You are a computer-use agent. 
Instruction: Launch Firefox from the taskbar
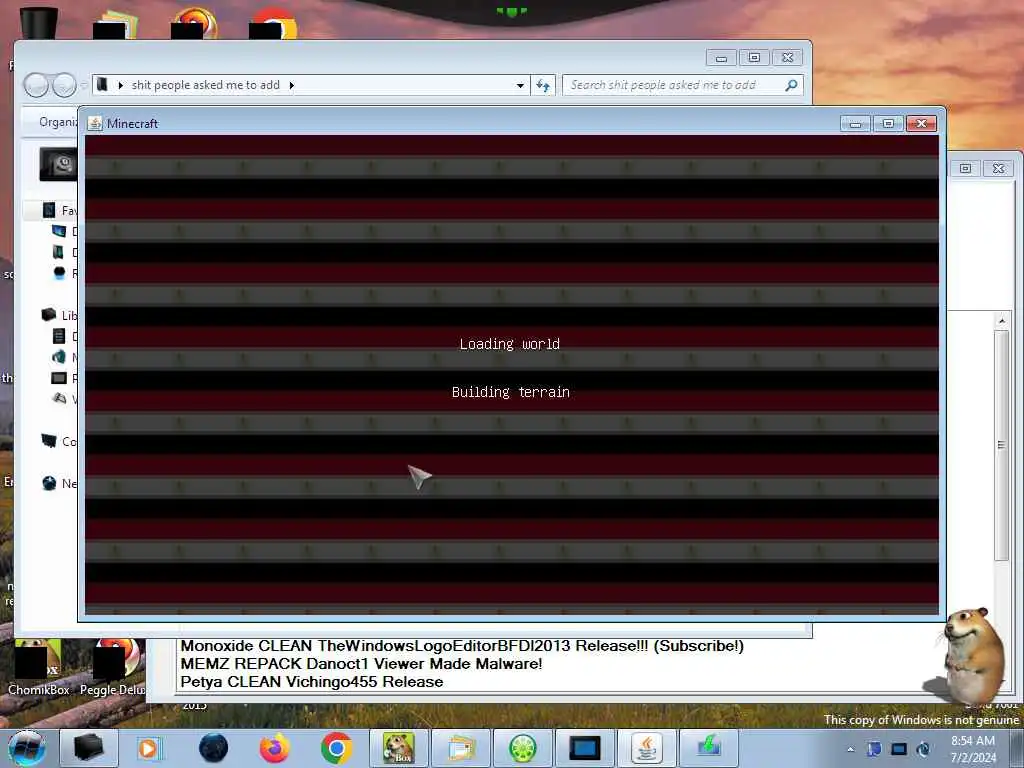(275, 748)
